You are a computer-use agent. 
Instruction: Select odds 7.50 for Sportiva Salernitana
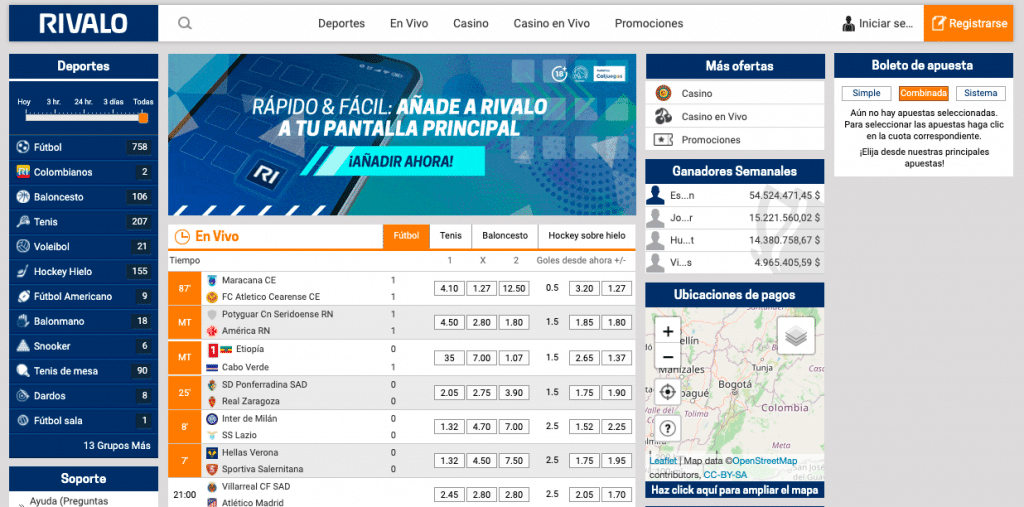coord(514,461)
